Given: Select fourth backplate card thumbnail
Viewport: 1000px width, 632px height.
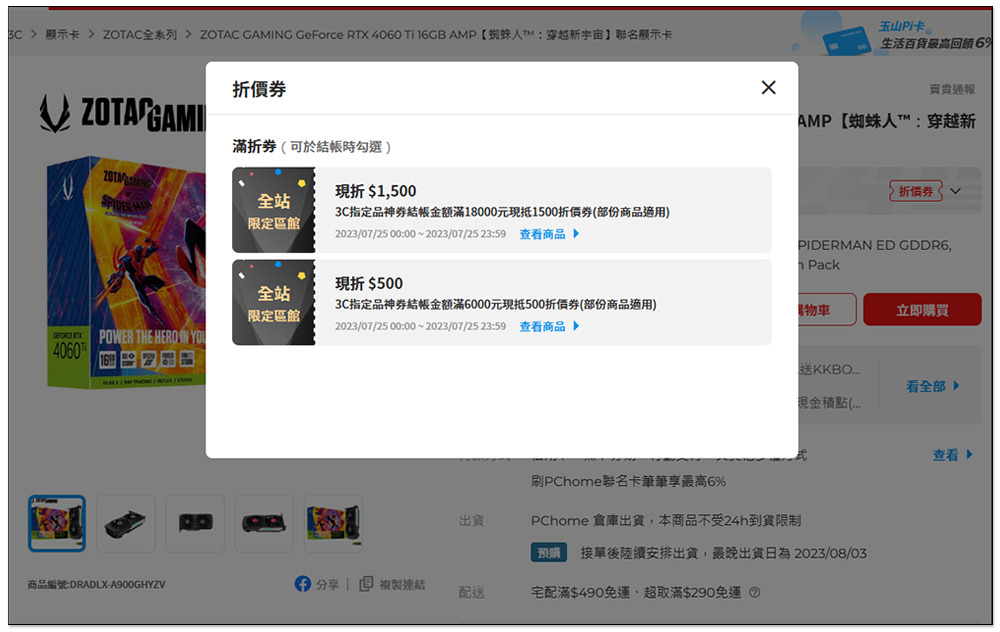Looking at the screenshot, I should click(264, 524).
